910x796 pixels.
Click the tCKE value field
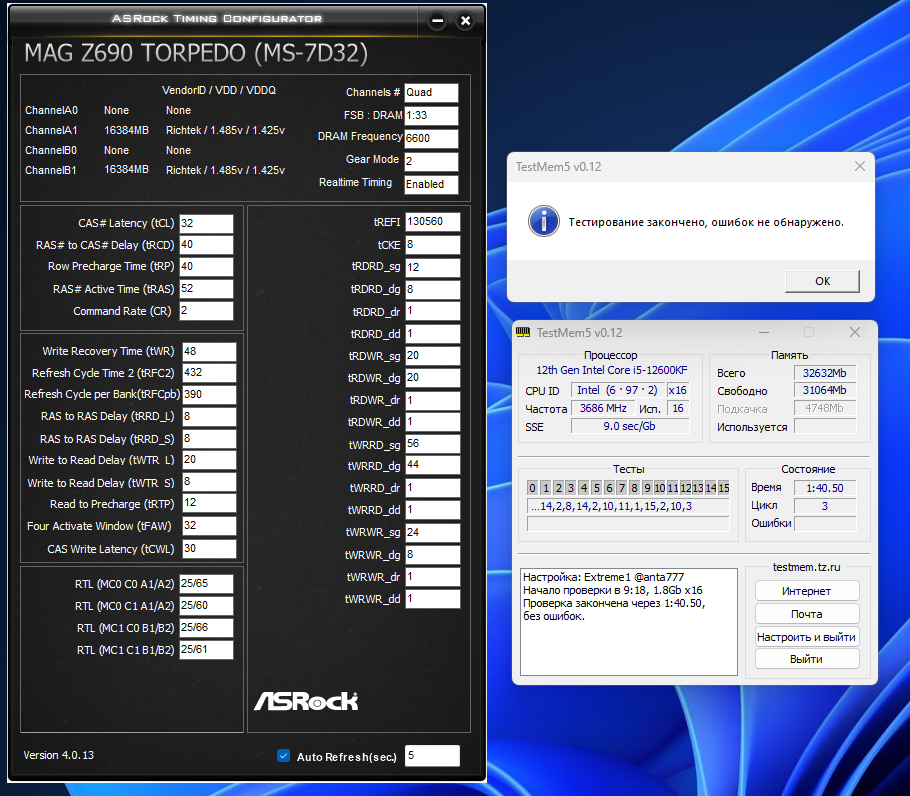pos(432,245)
